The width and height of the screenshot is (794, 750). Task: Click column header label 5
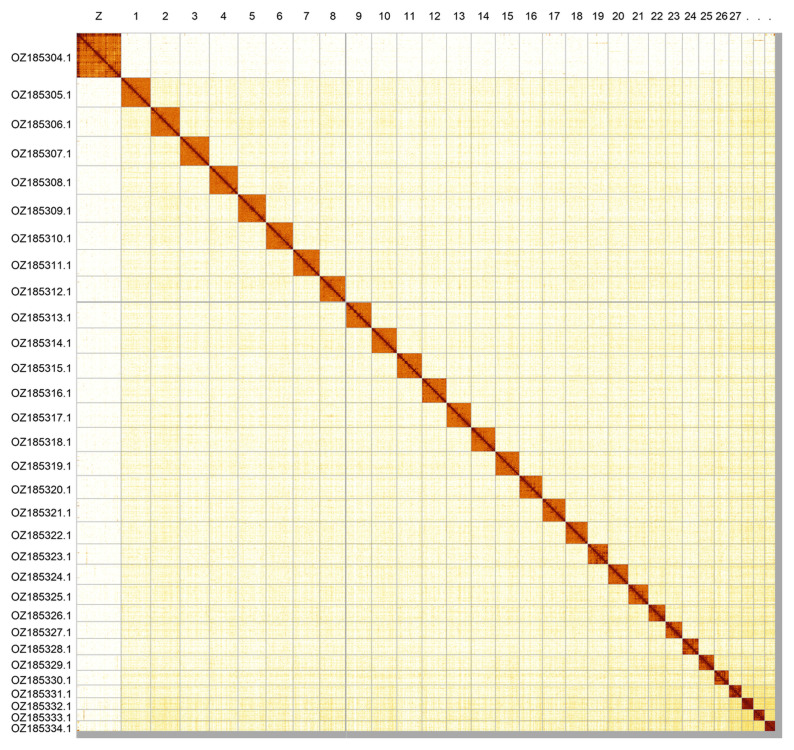(252, 17)
